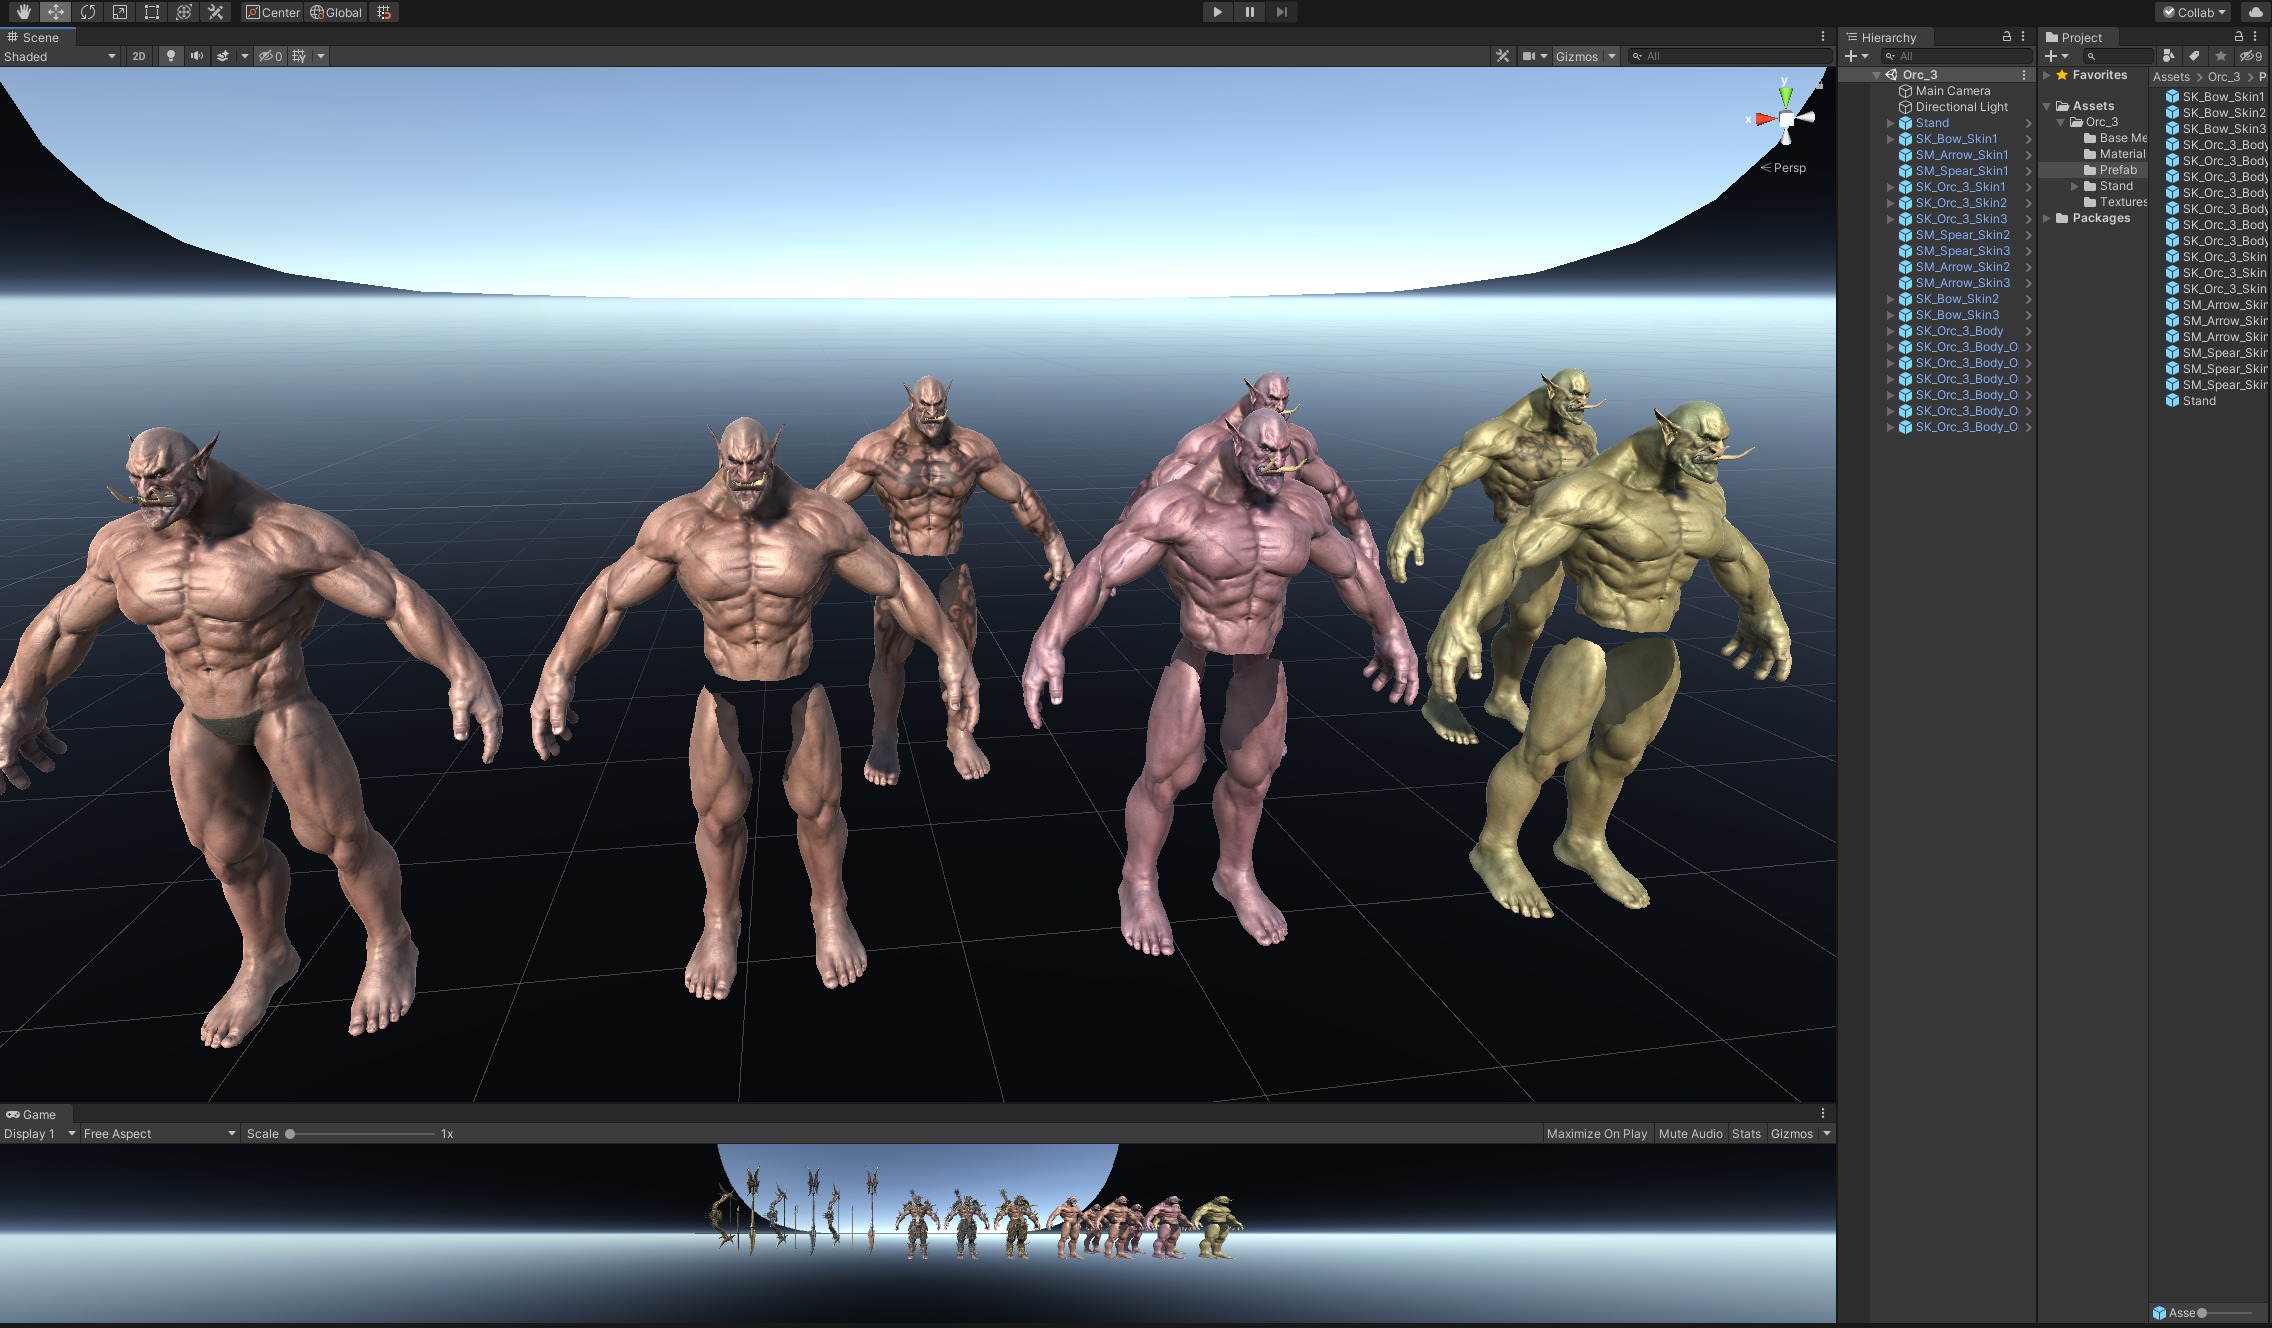This screenshot has height=1328, width=2272.
Task: Collapse the Orc_3 scene in Hierarchy
Action: pyautogui.click(x=1877, y=75)
